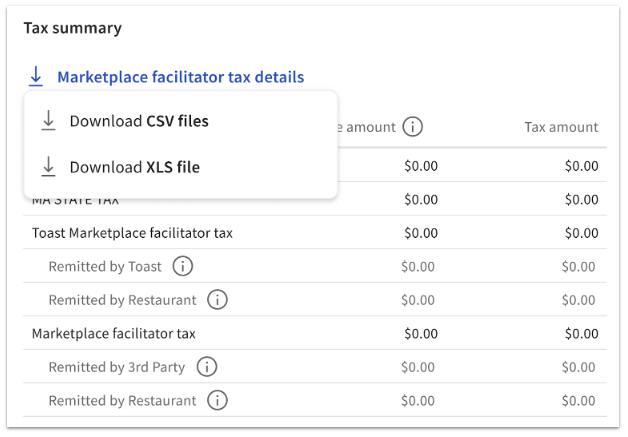The image size is (628, 437).
Task: Click the Tax summary heading
Action: click(x=72, y=28)
